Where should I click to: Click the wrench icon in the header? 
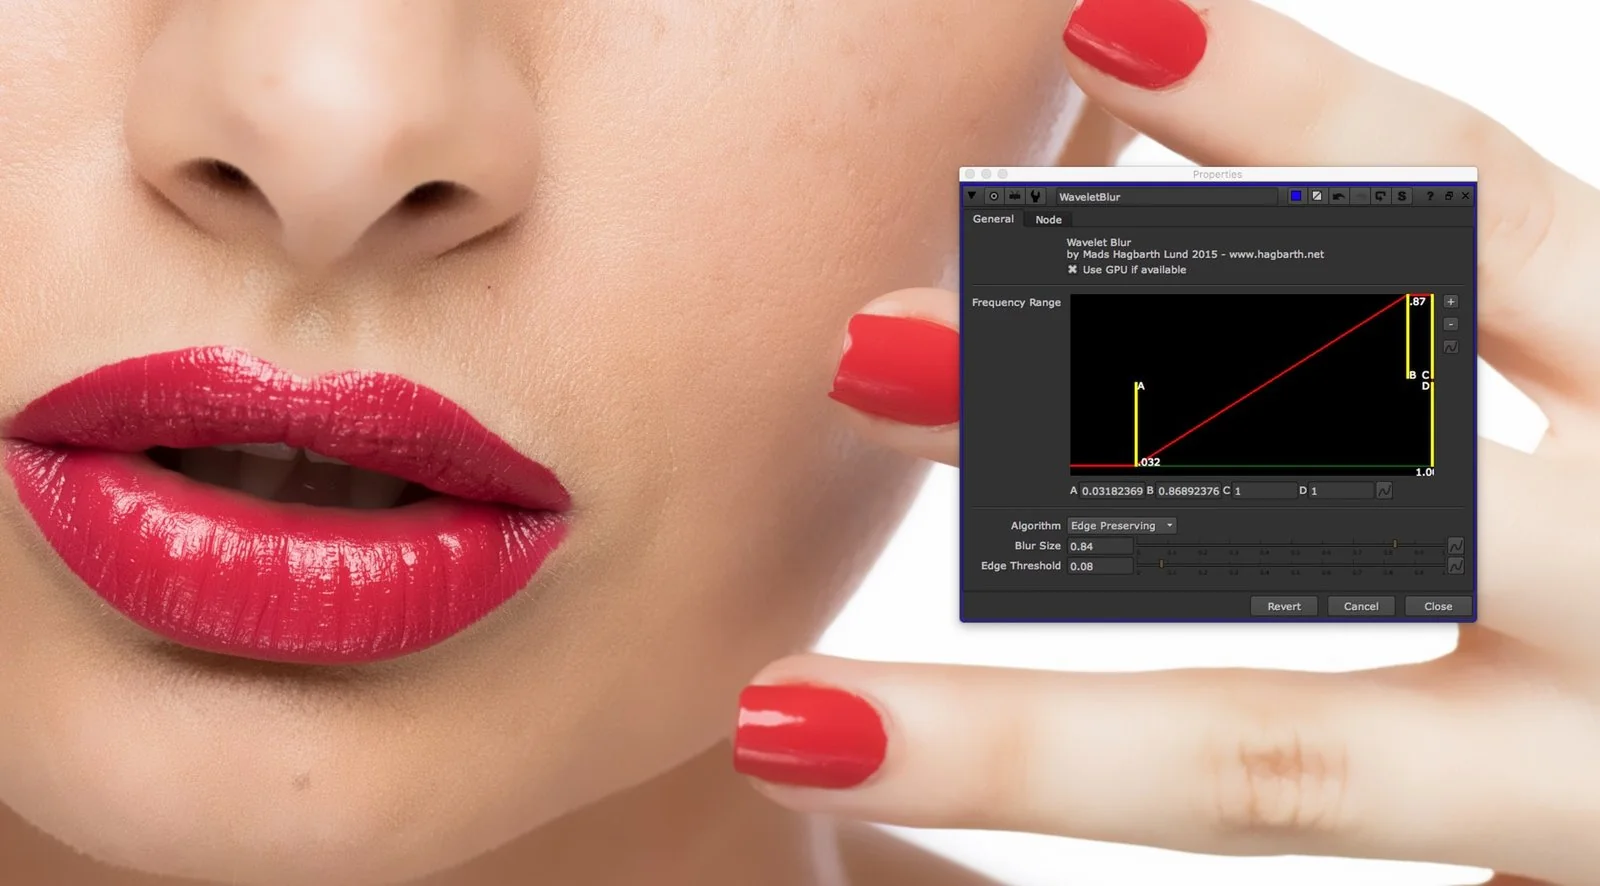tap(1036, 196)
